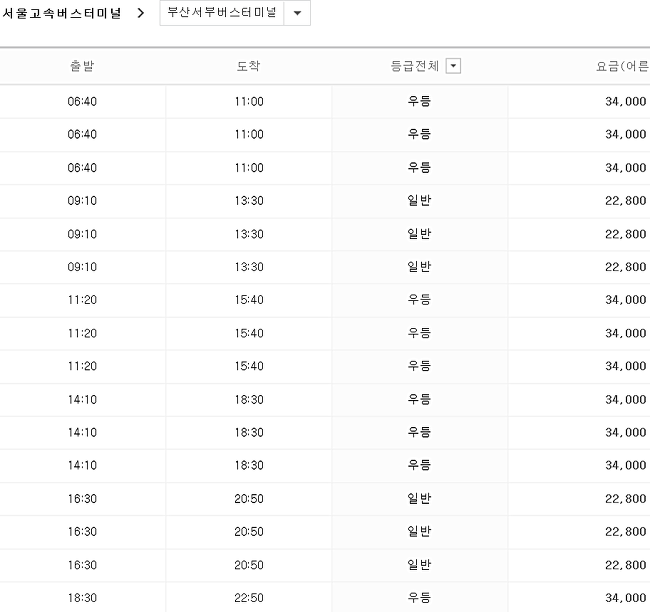
Task: Select the 22:50 arrival time cell
Action: click(x=249, y=597)
